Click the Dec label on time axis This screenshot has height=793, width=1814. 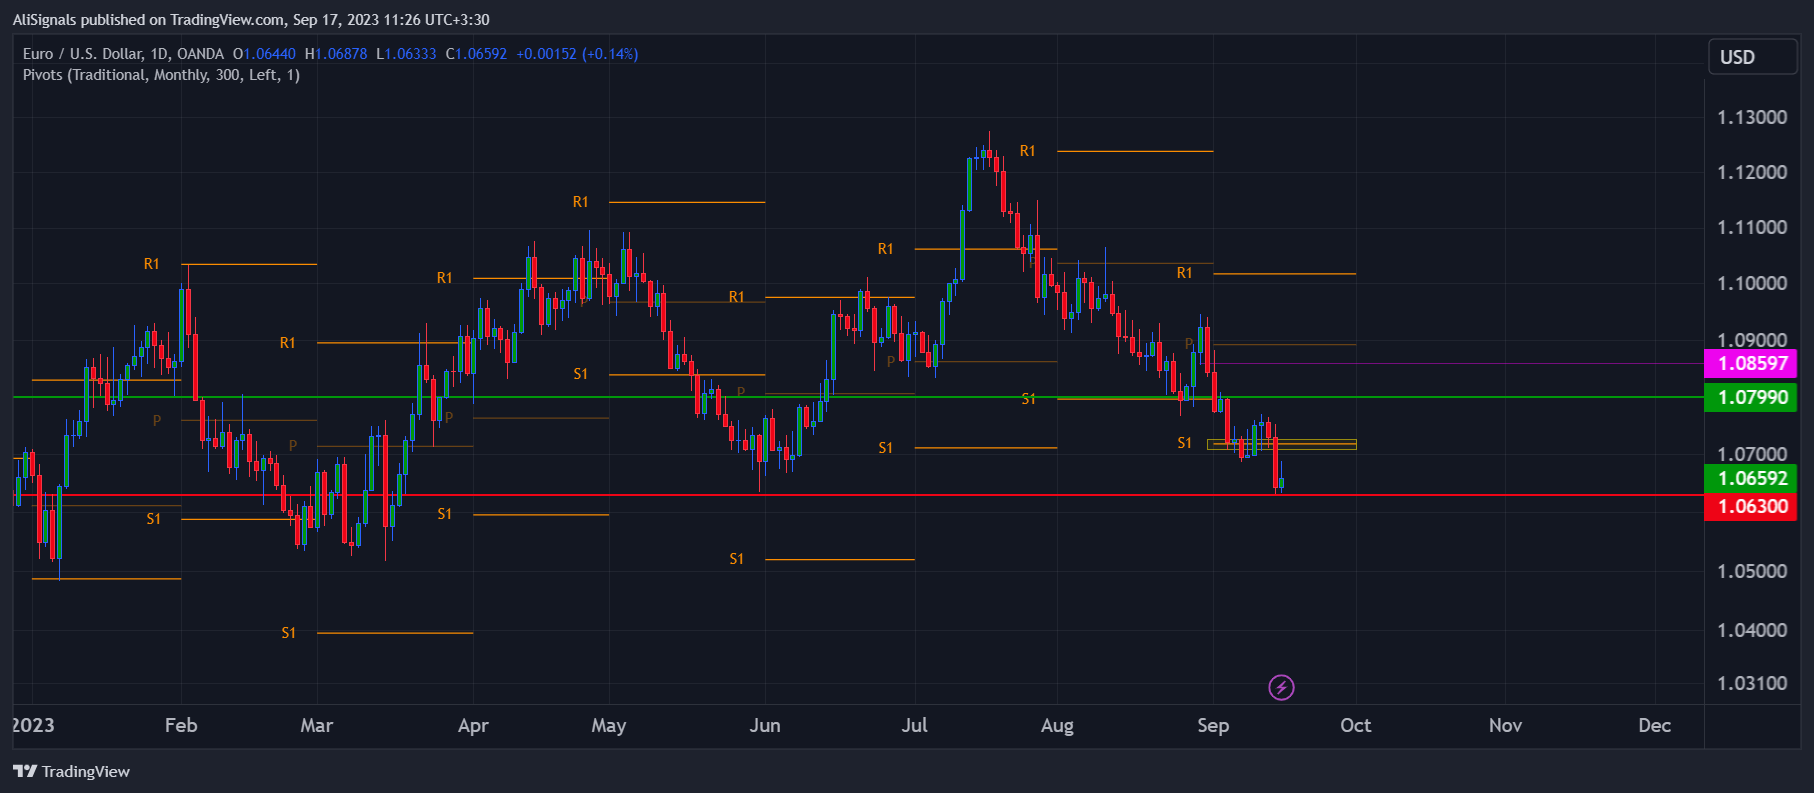(1655, 726)
